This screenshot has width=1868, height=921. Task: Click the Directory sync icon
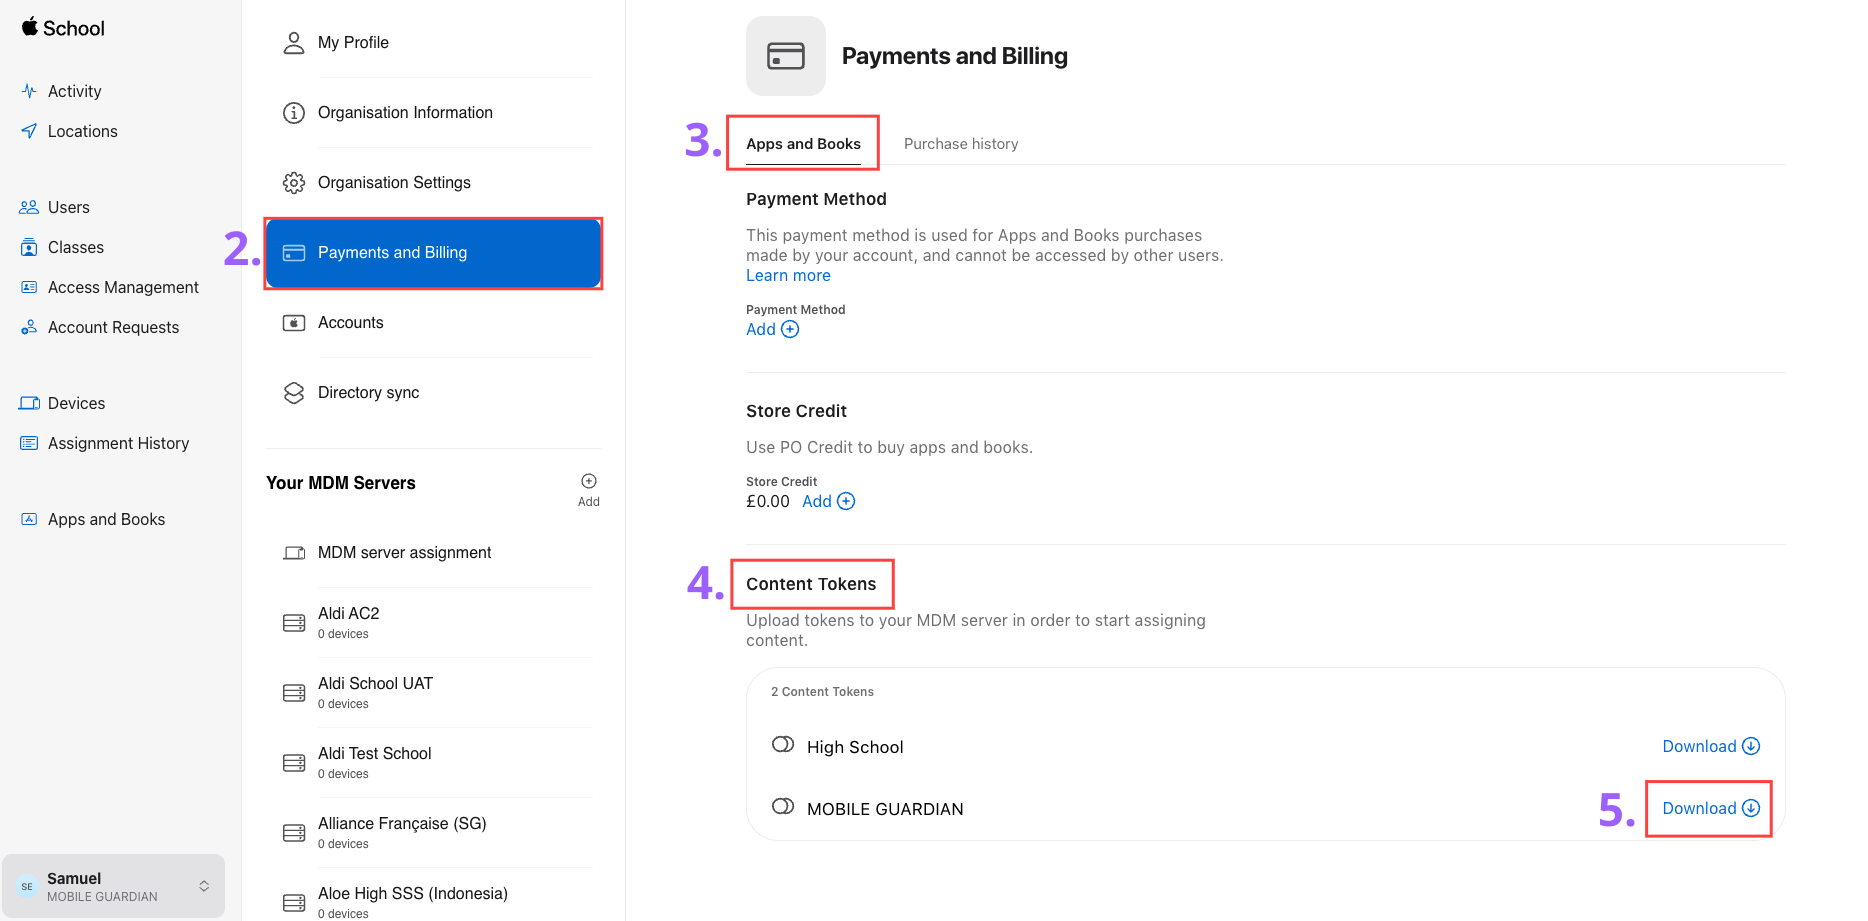[293, 393]
